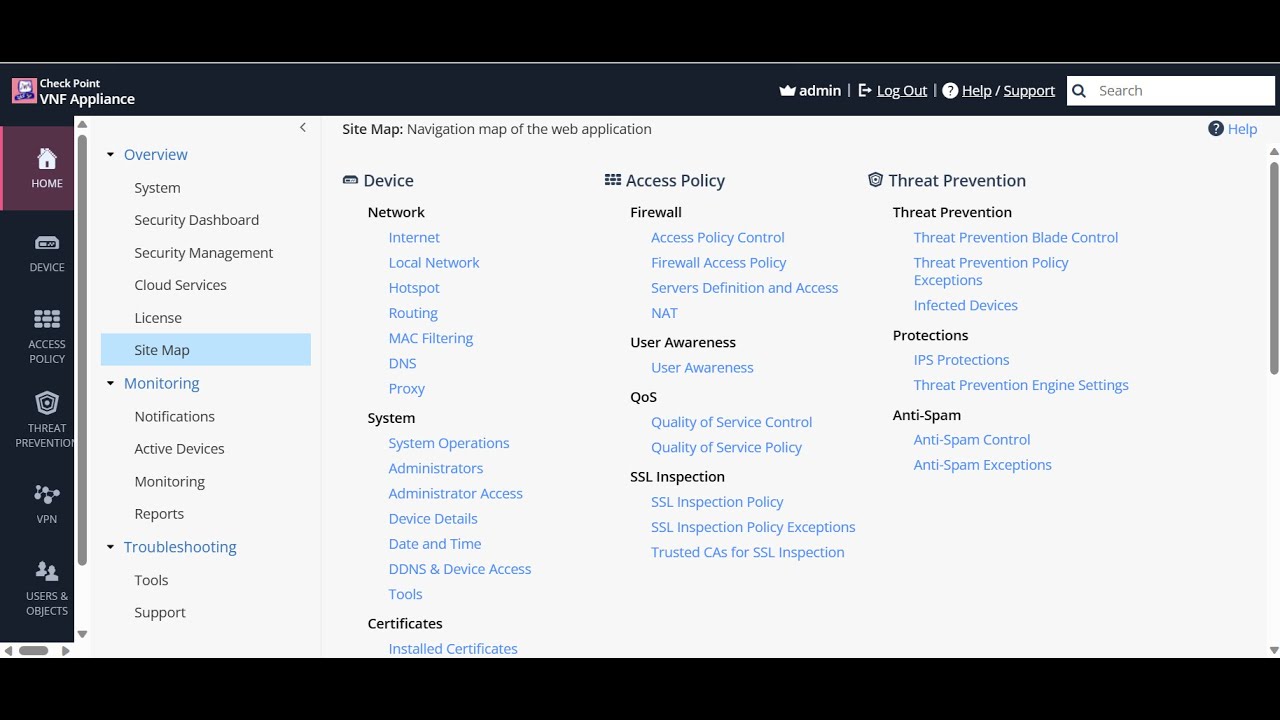Image resolution: width=1280 pixels, height=720 pixels.
Task: Click the Log Out arrow icon
Action: click(865, 91)
